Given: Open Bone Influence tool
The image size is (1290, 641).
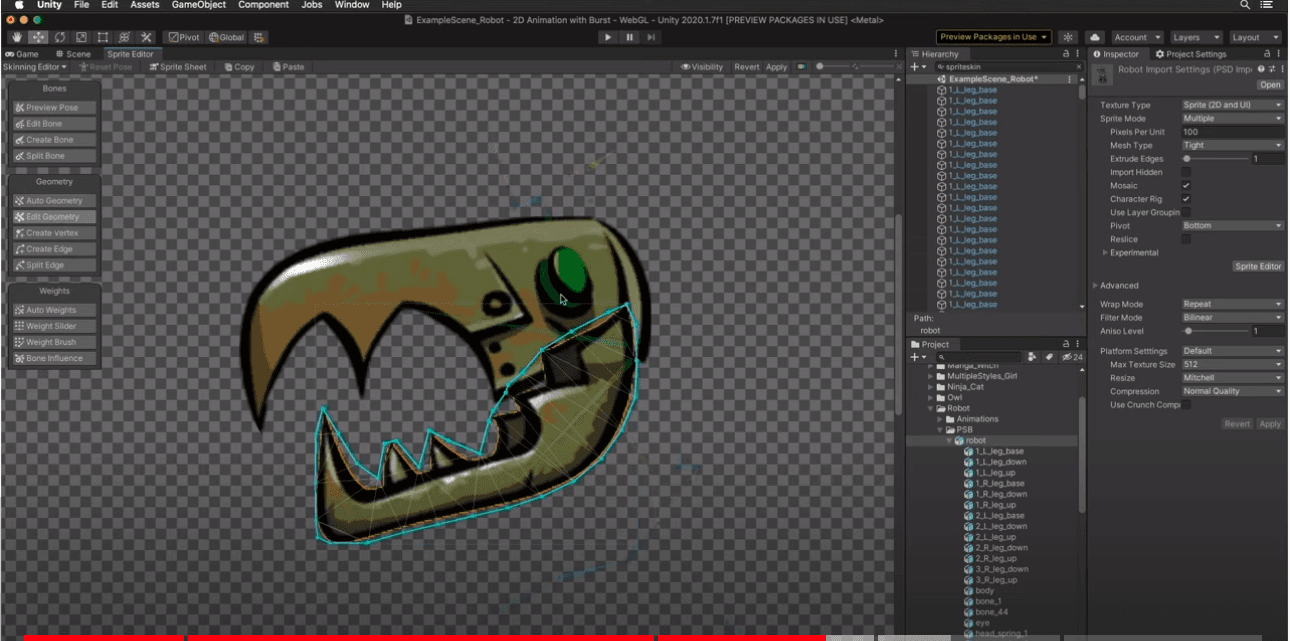Looking at the screenshot, I should 54,358.
